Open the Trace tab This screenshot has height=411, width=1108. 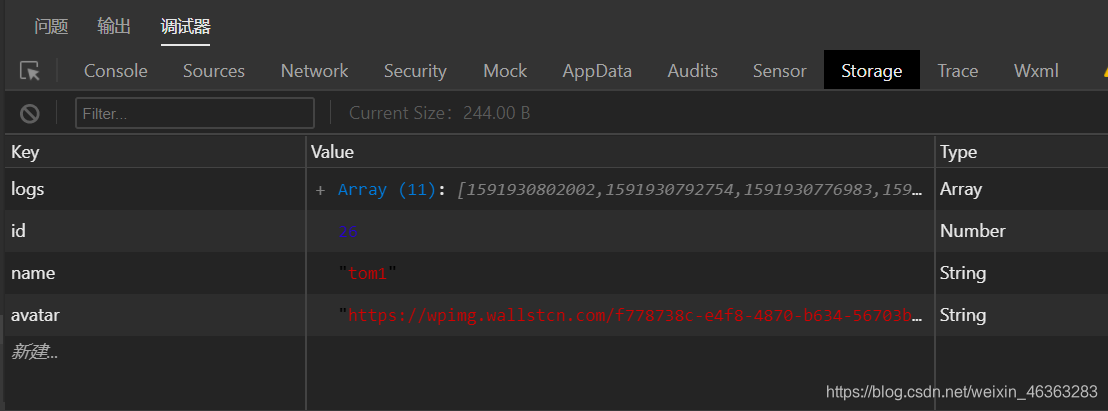(958, 71)
